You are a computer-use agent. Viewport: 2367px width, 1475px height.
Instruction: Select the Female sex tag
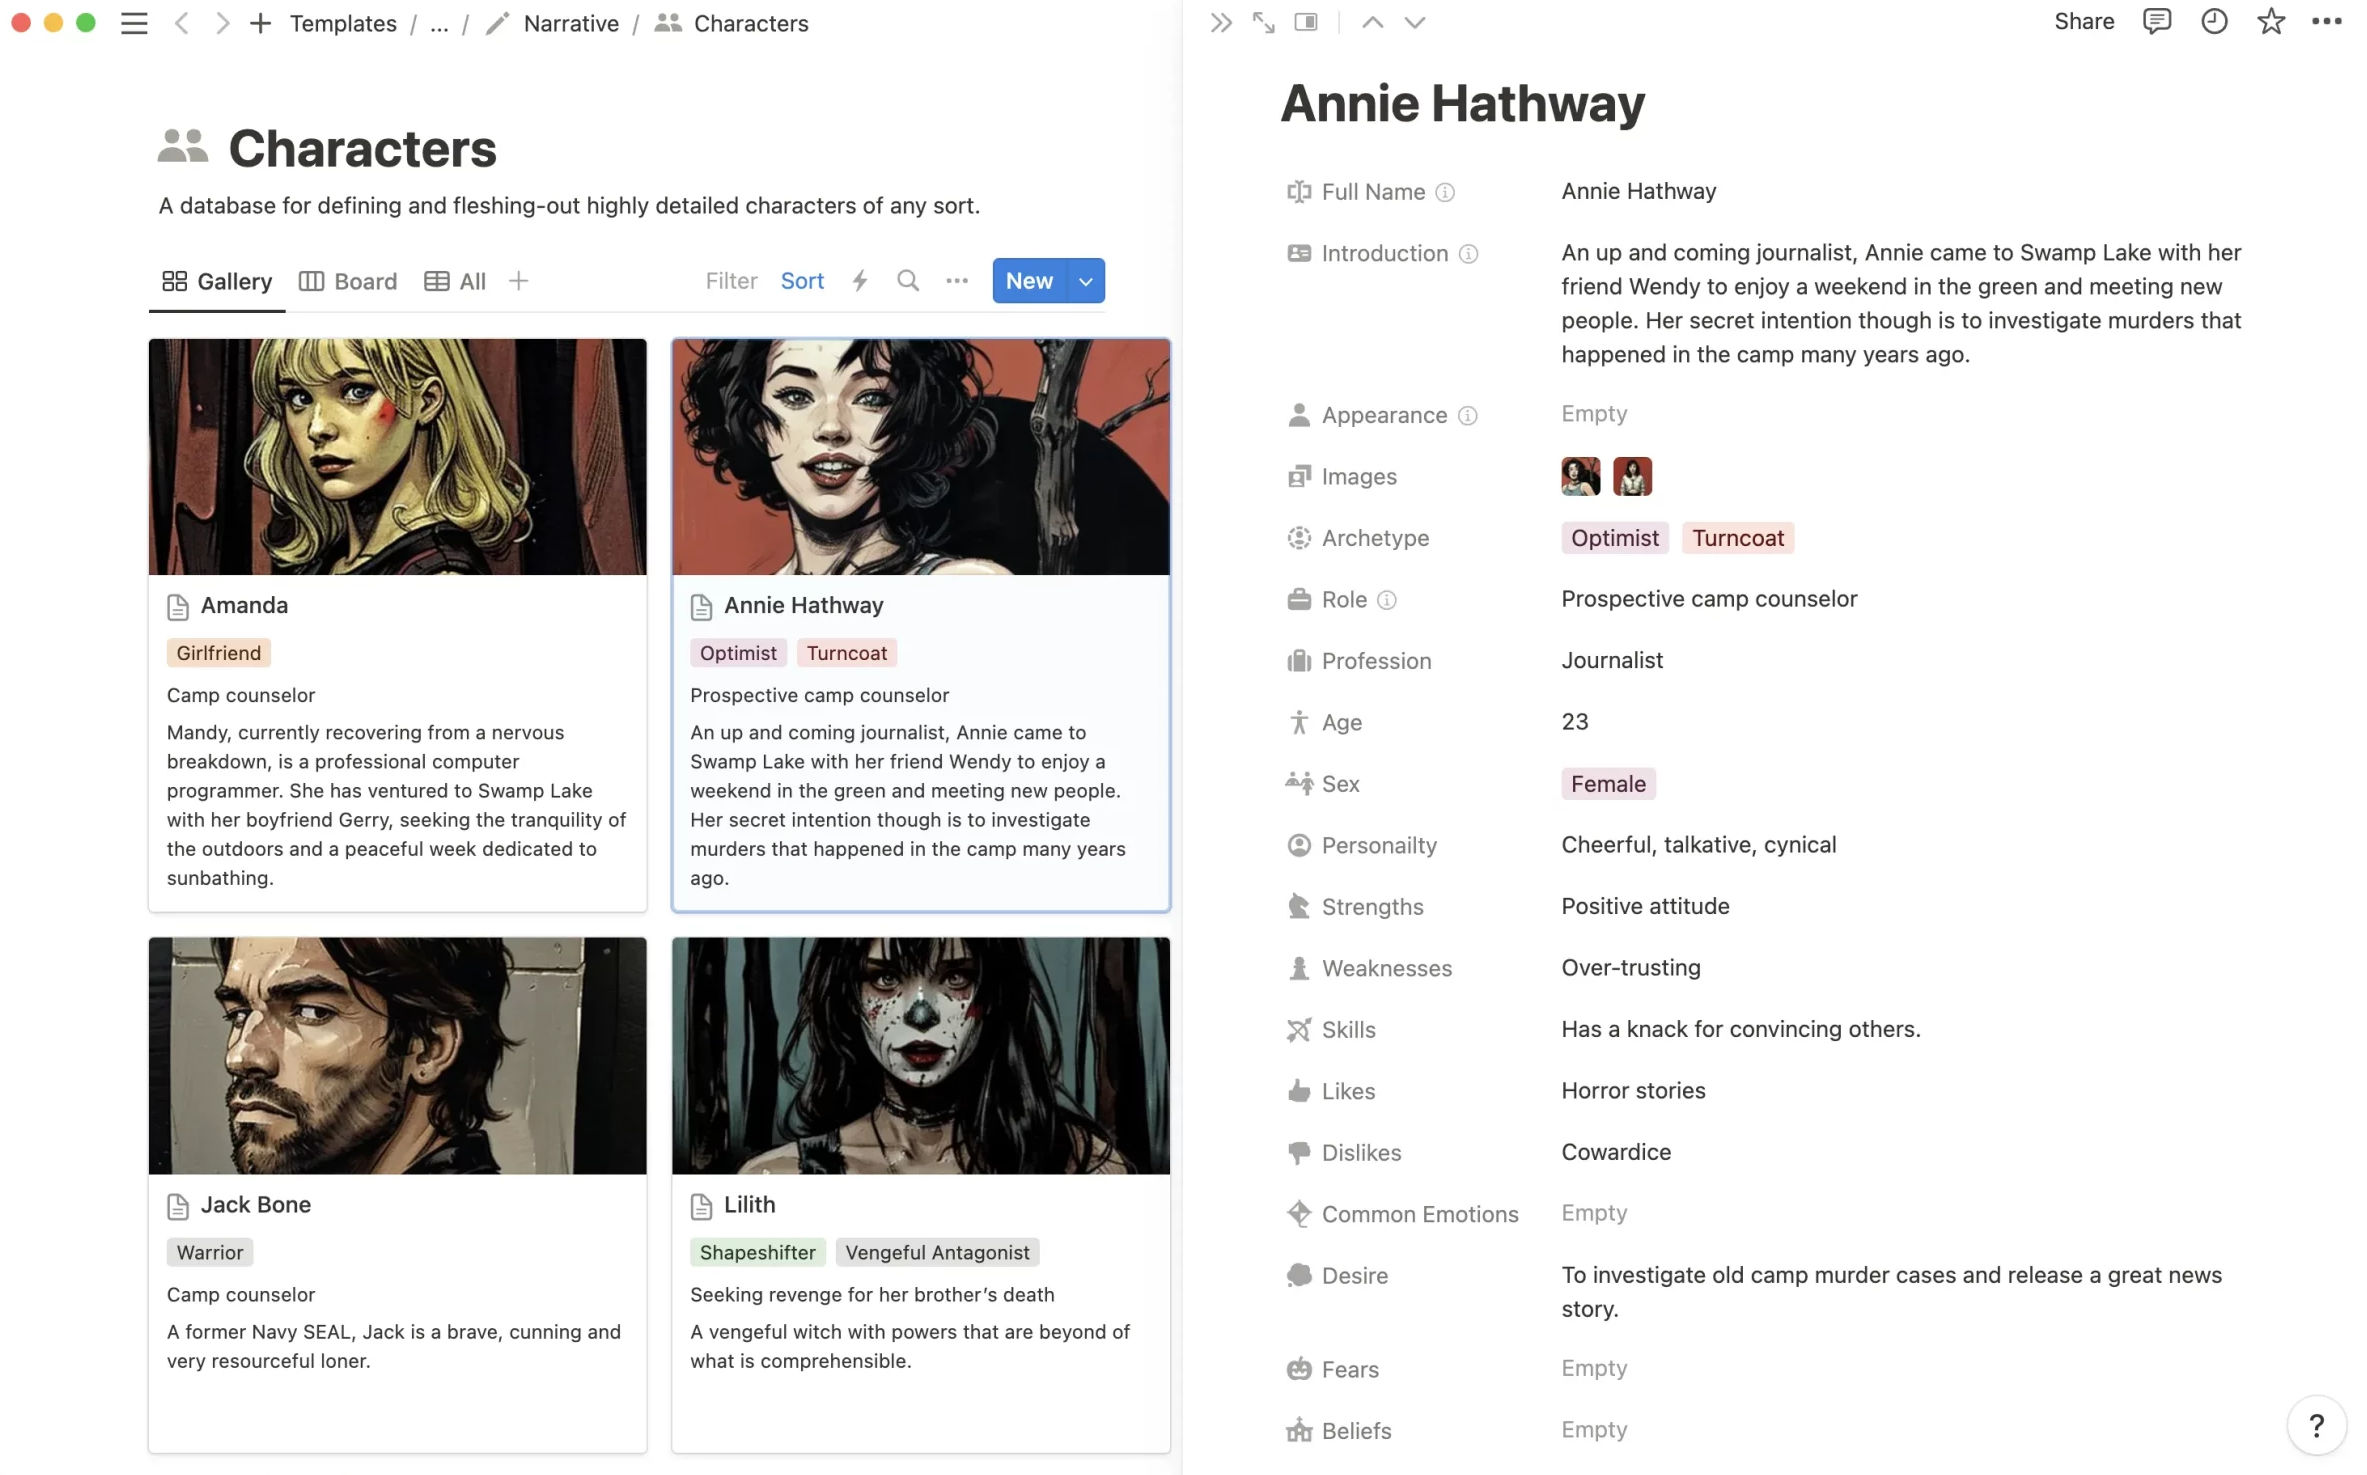pyautogui.click(x=1607, y=784)
